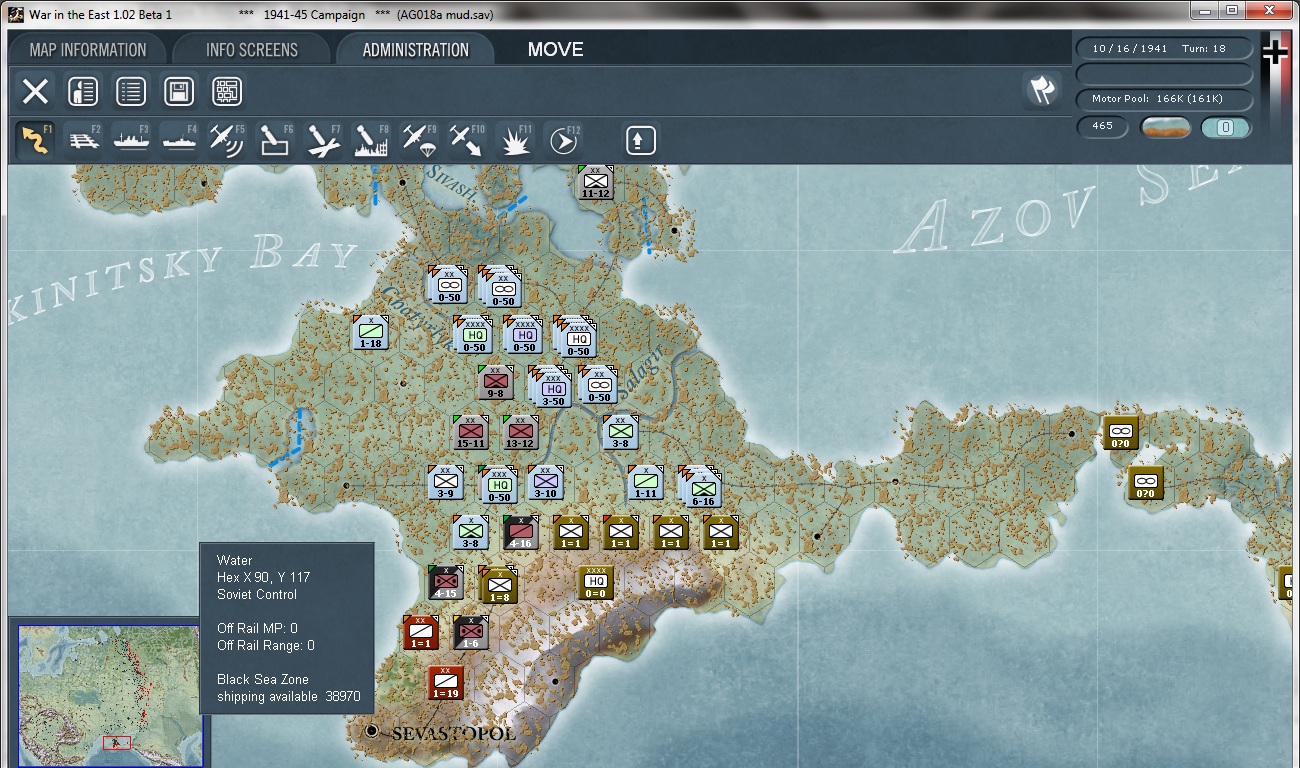Image resolution: width=1300 pixels, height=768 pixels.
Task: Select the Air transport F9 parachute icon
Action: pos(420,140)
